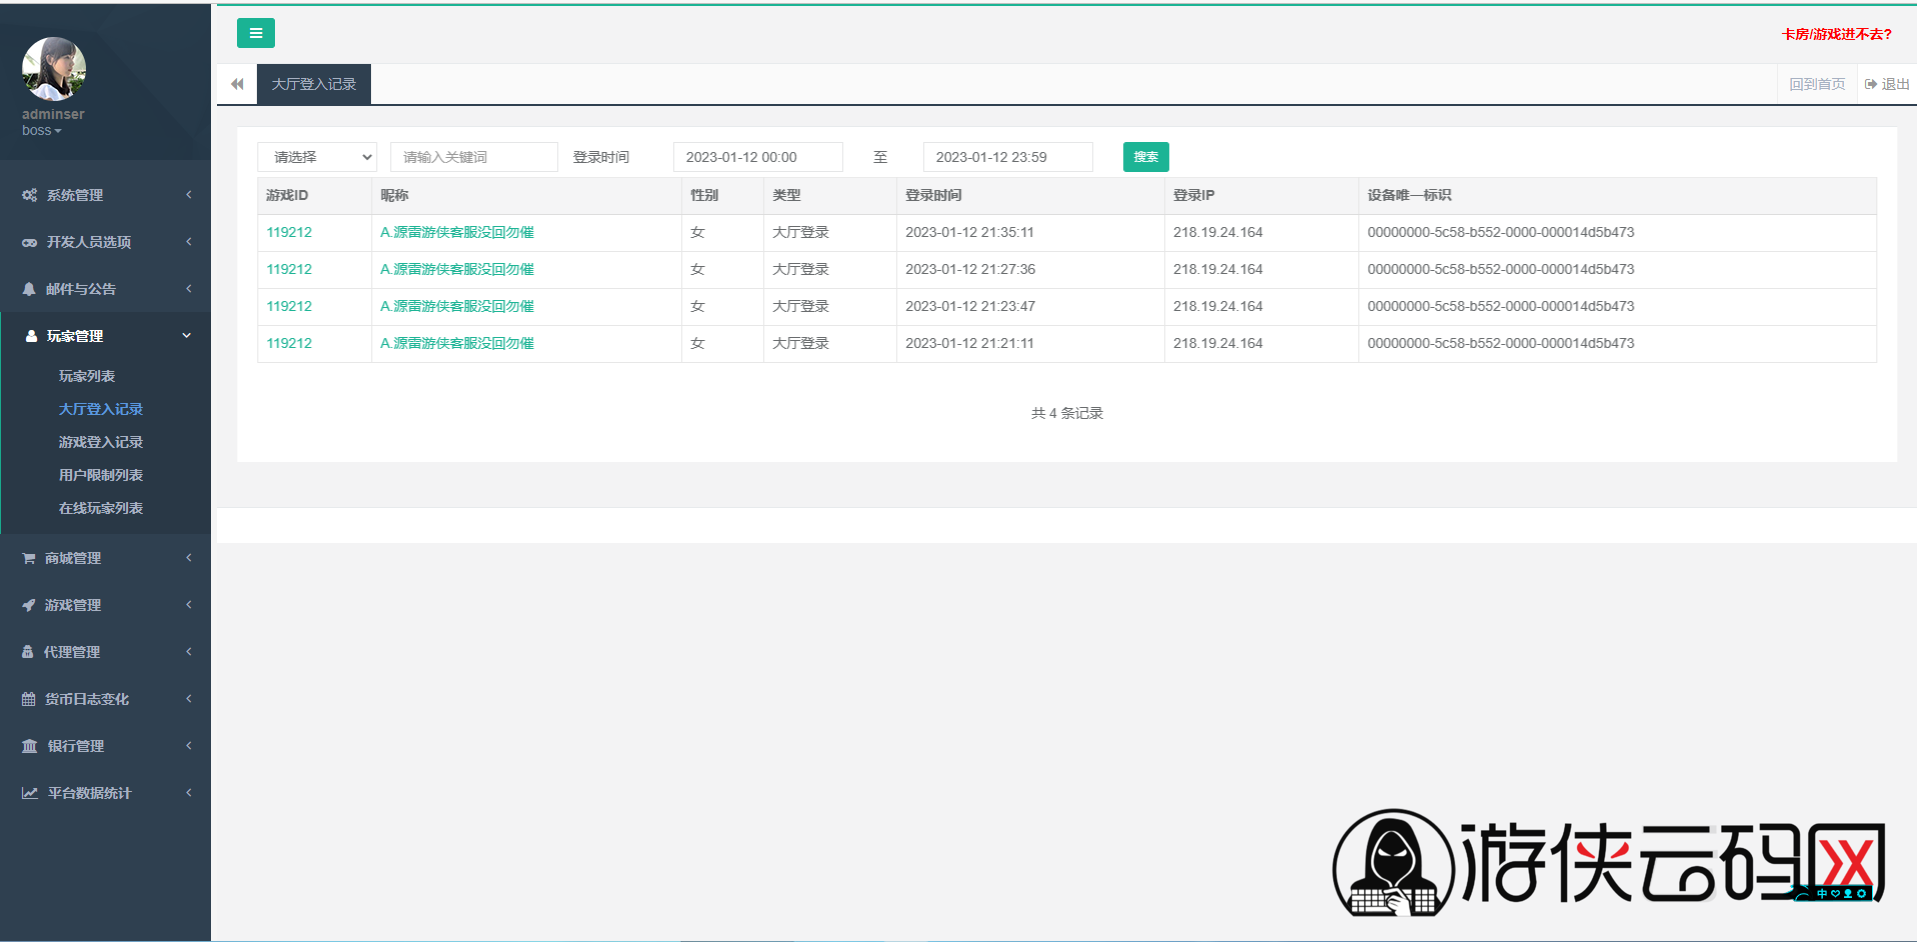Screen dimensions: 1917x942
Task: Expand the 邮件与公告 menu chevron
Action: point(188,289)
